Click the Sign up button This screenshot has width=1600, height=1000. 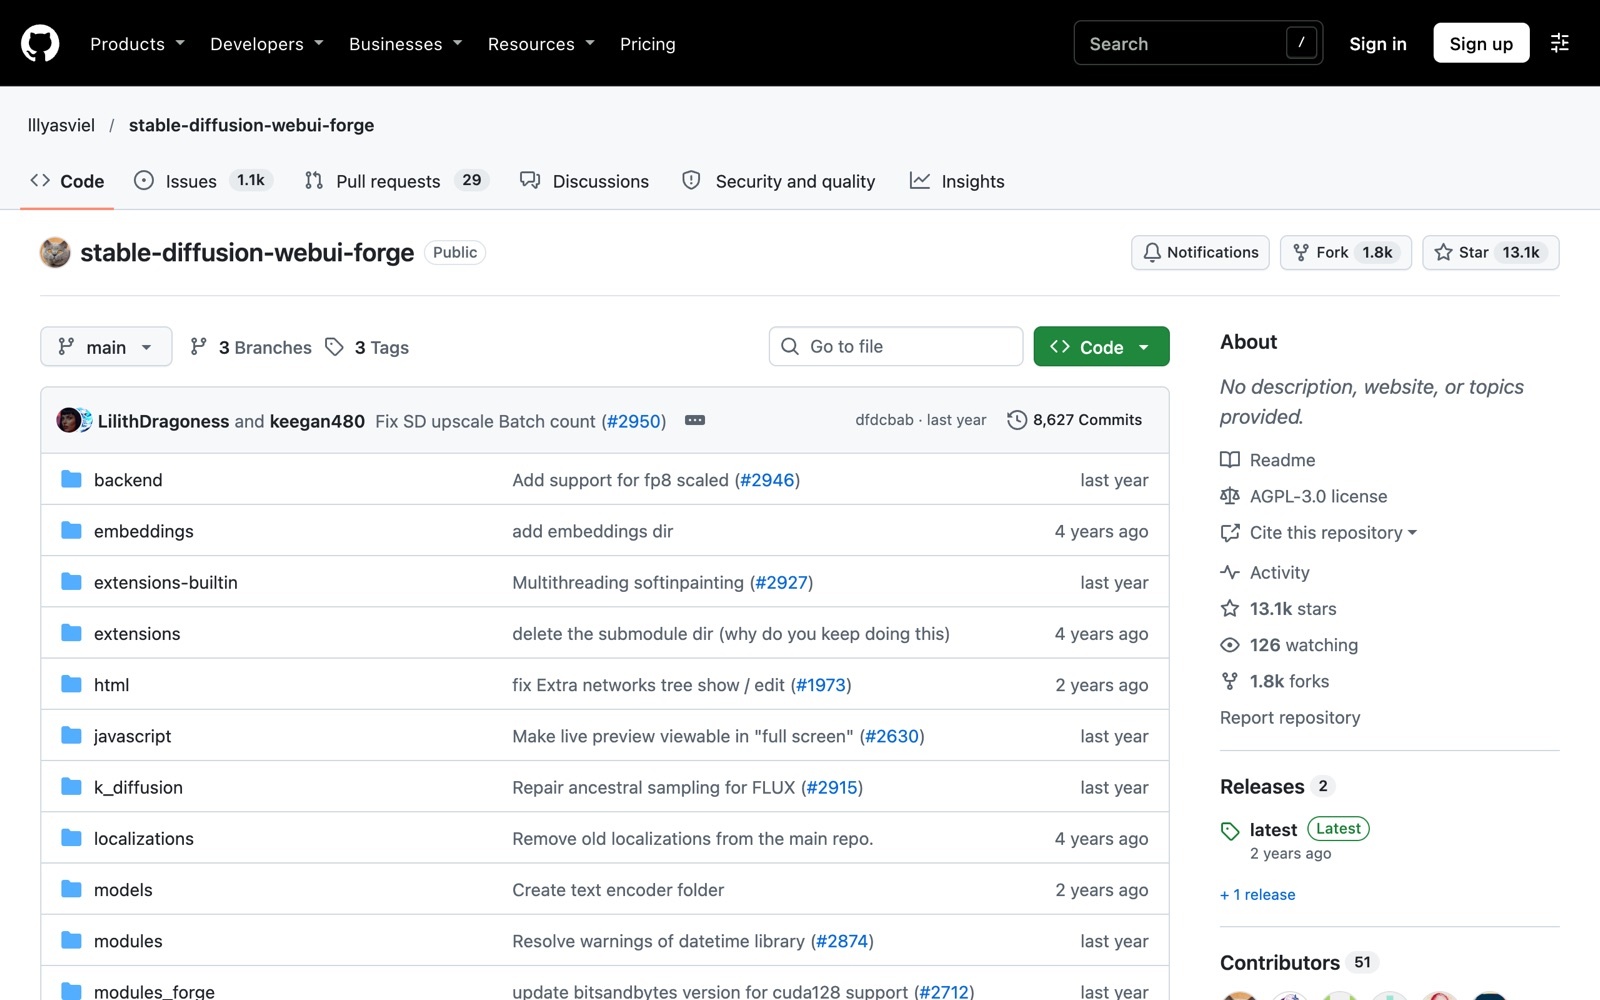pyautogui.click(x=1481, y=43)
